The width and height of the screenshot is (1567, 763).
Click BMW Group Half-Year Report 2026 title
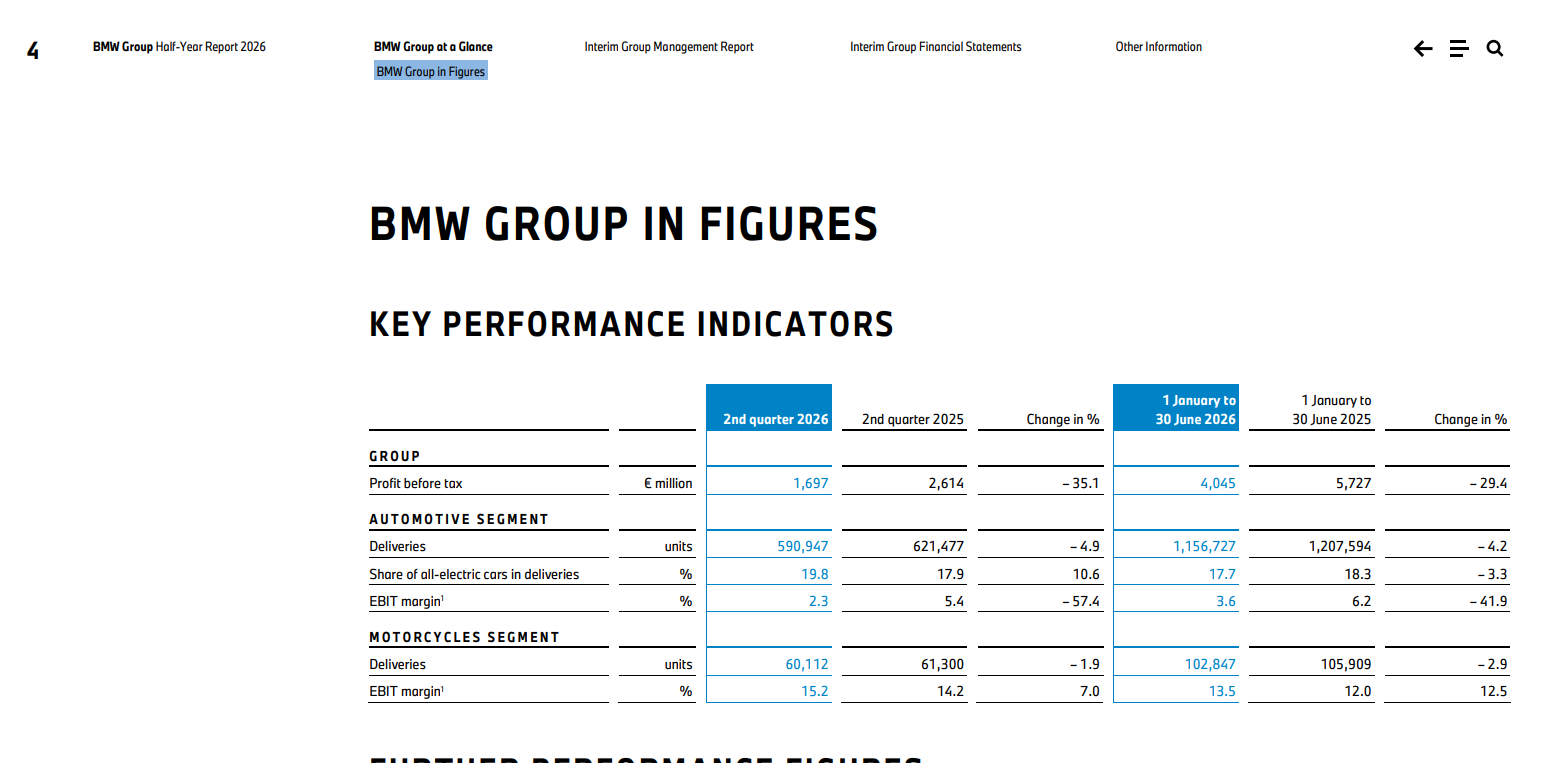point(179,47)
